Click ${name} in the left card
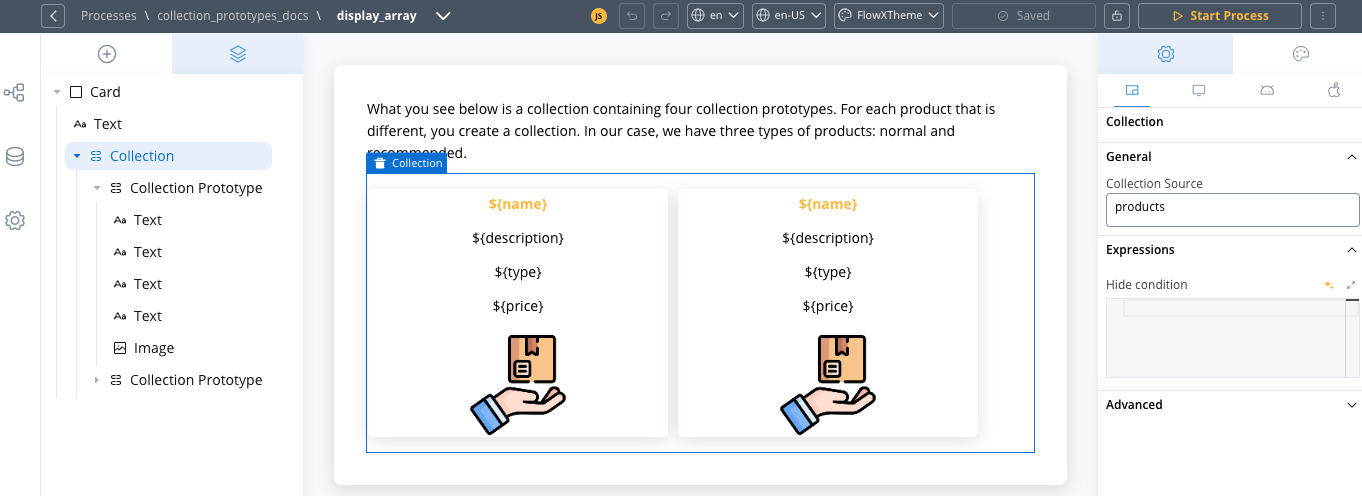 (x=518, y=204)
